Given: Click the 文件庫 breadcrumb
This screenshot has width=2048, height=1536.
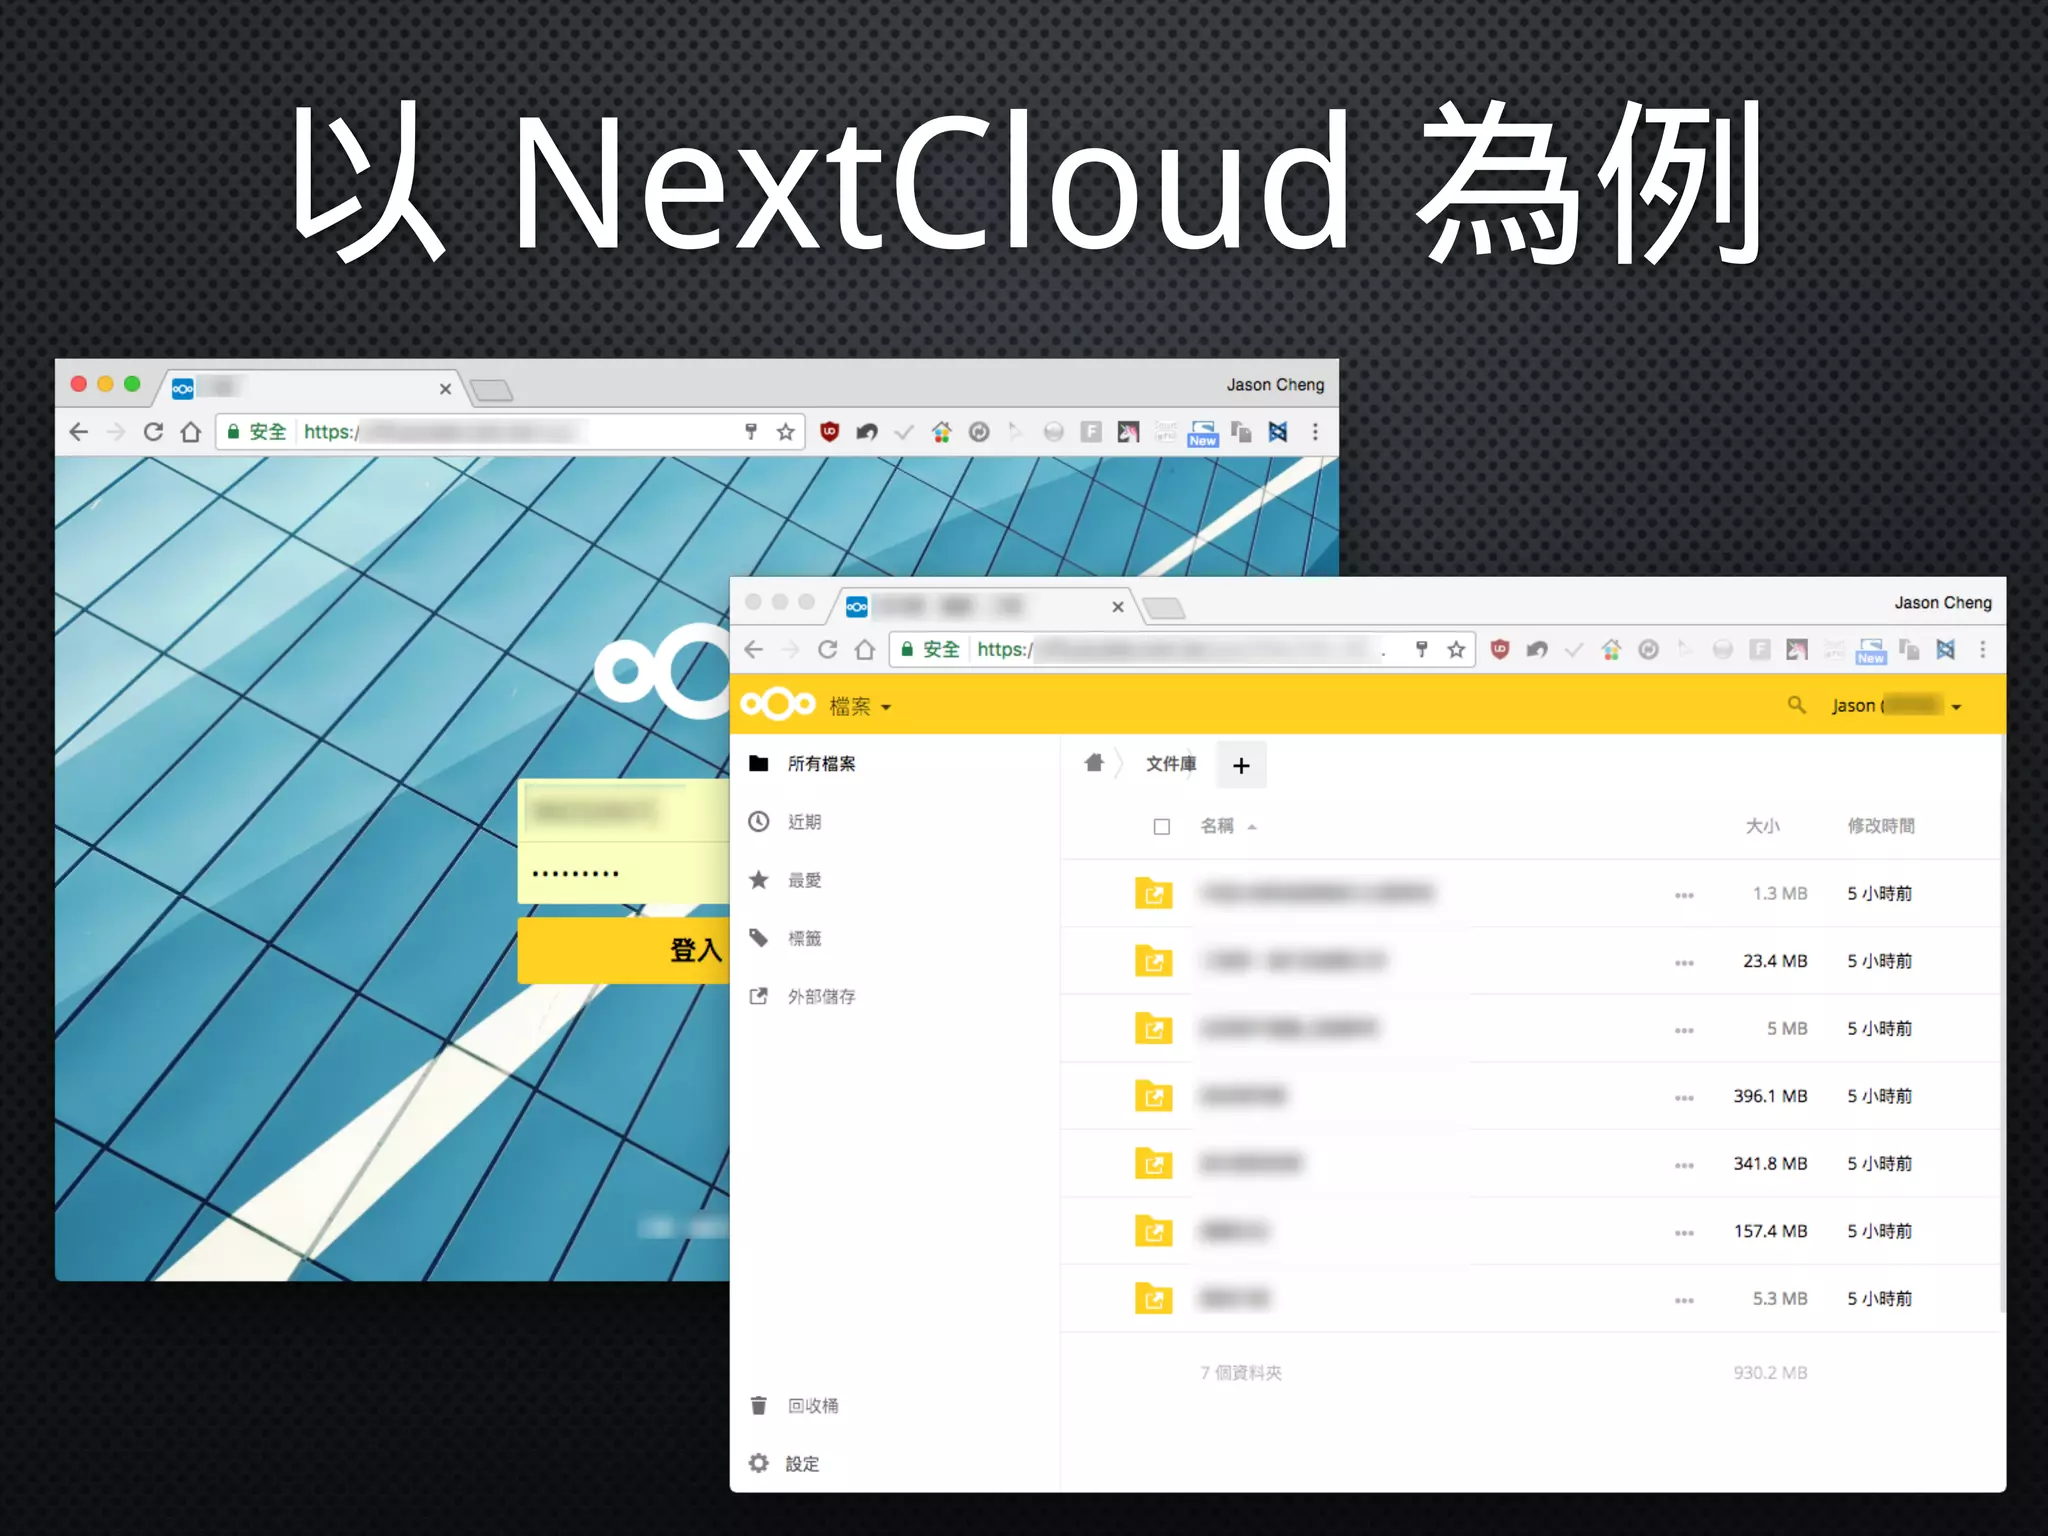Looking at the screenshot, I should (x=1170, y=764).
